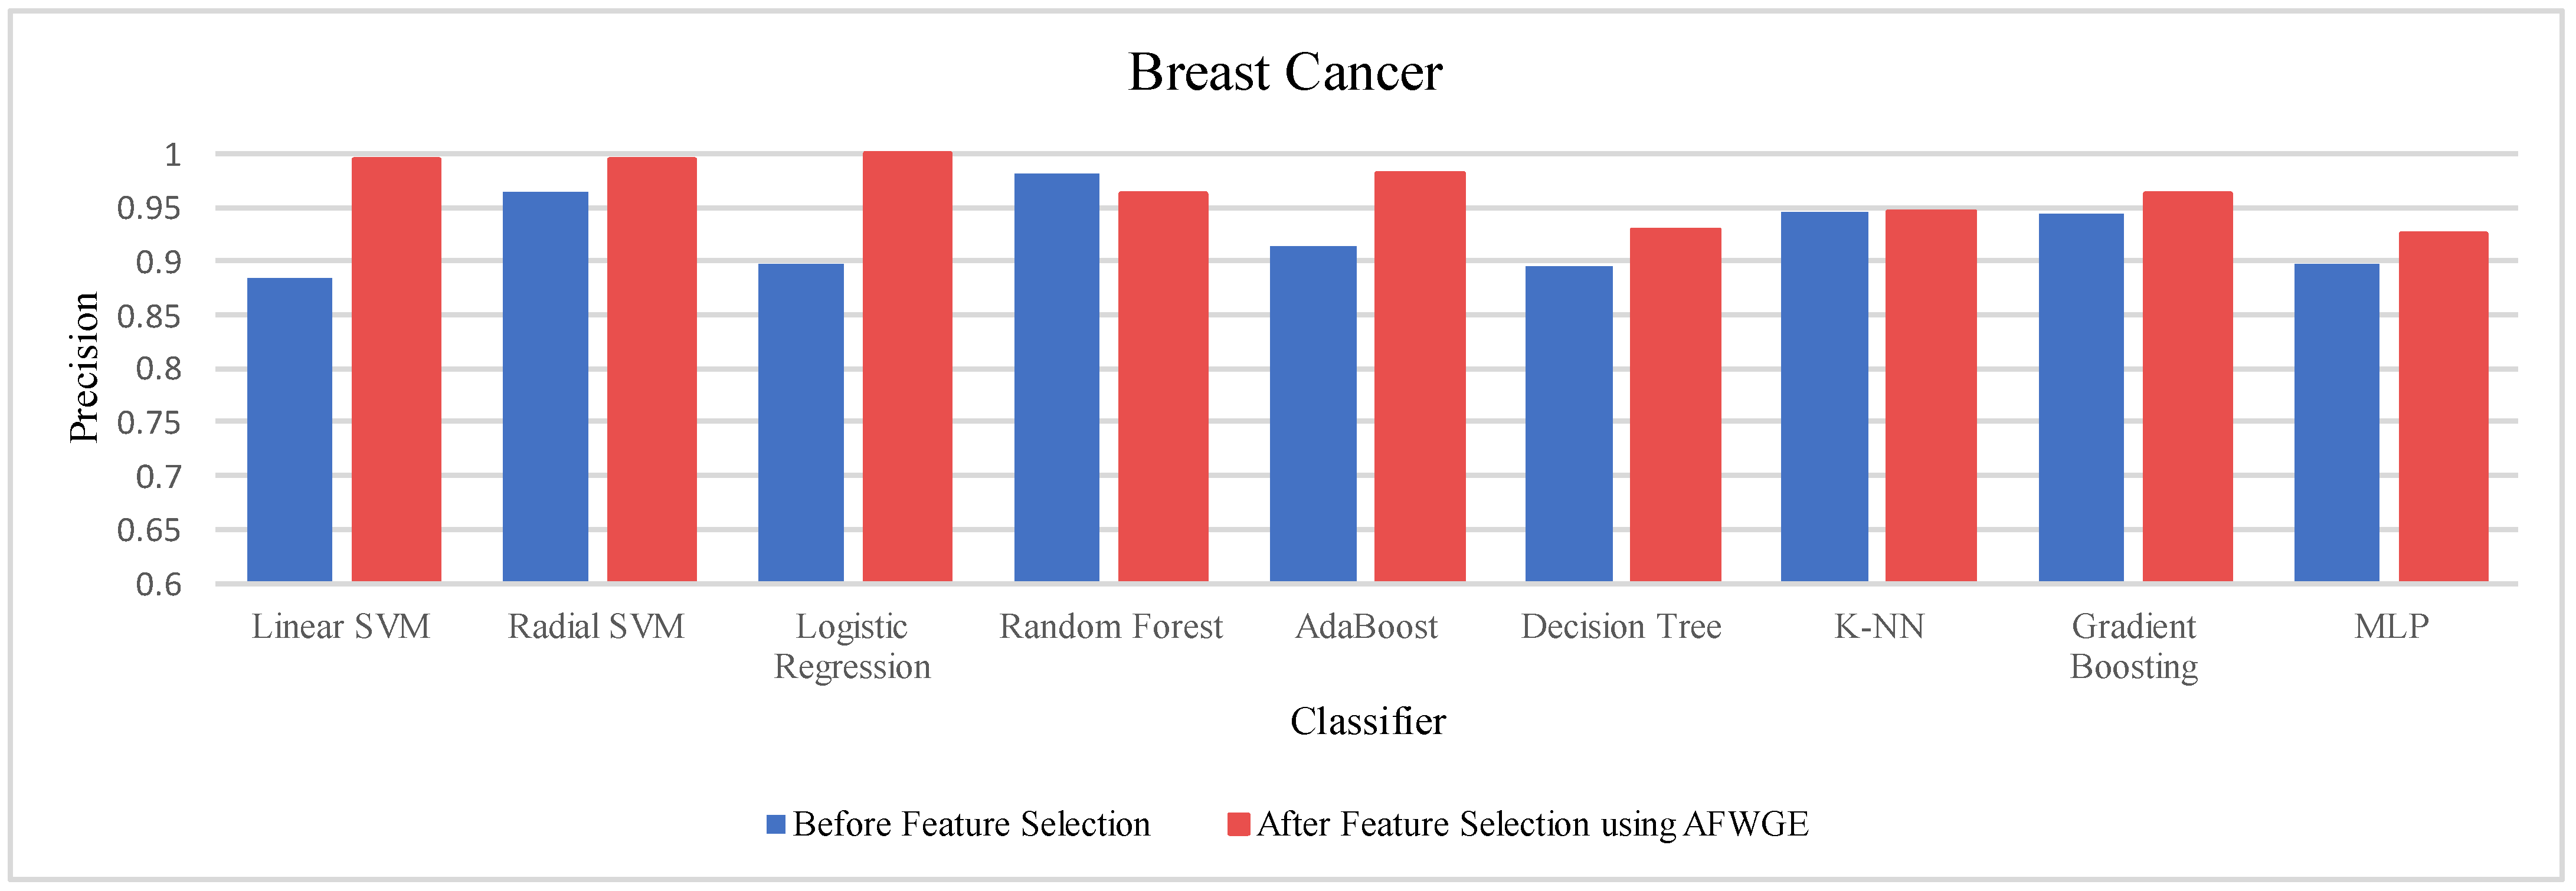The height and width of the screenshot is (891, 2576).
Task: Click the red MLP bar
Action: pyautogui.click(x=2443, y=406)
